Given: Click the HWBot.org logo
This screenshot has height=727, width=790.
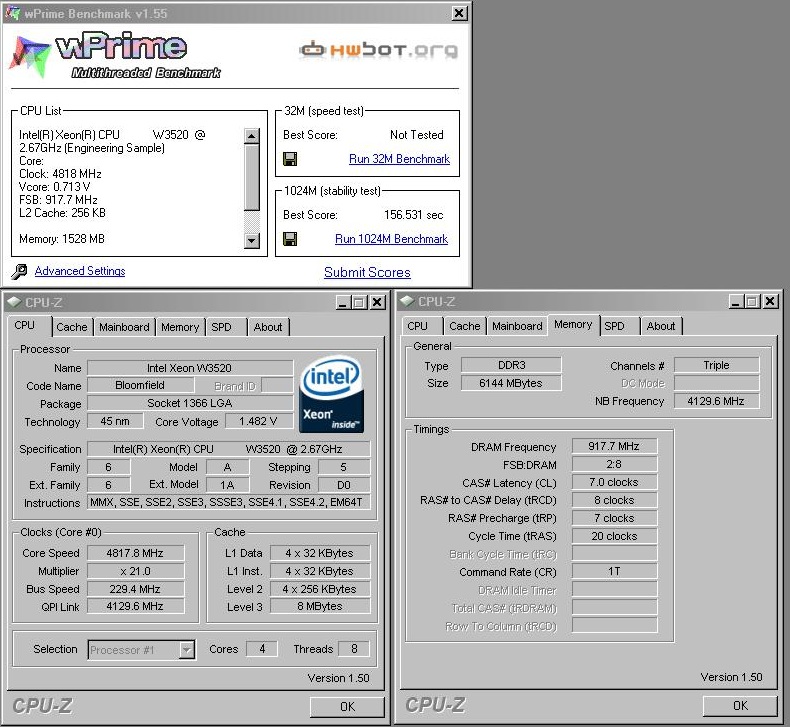Looking at the screenshot, I should coord(378,49).
